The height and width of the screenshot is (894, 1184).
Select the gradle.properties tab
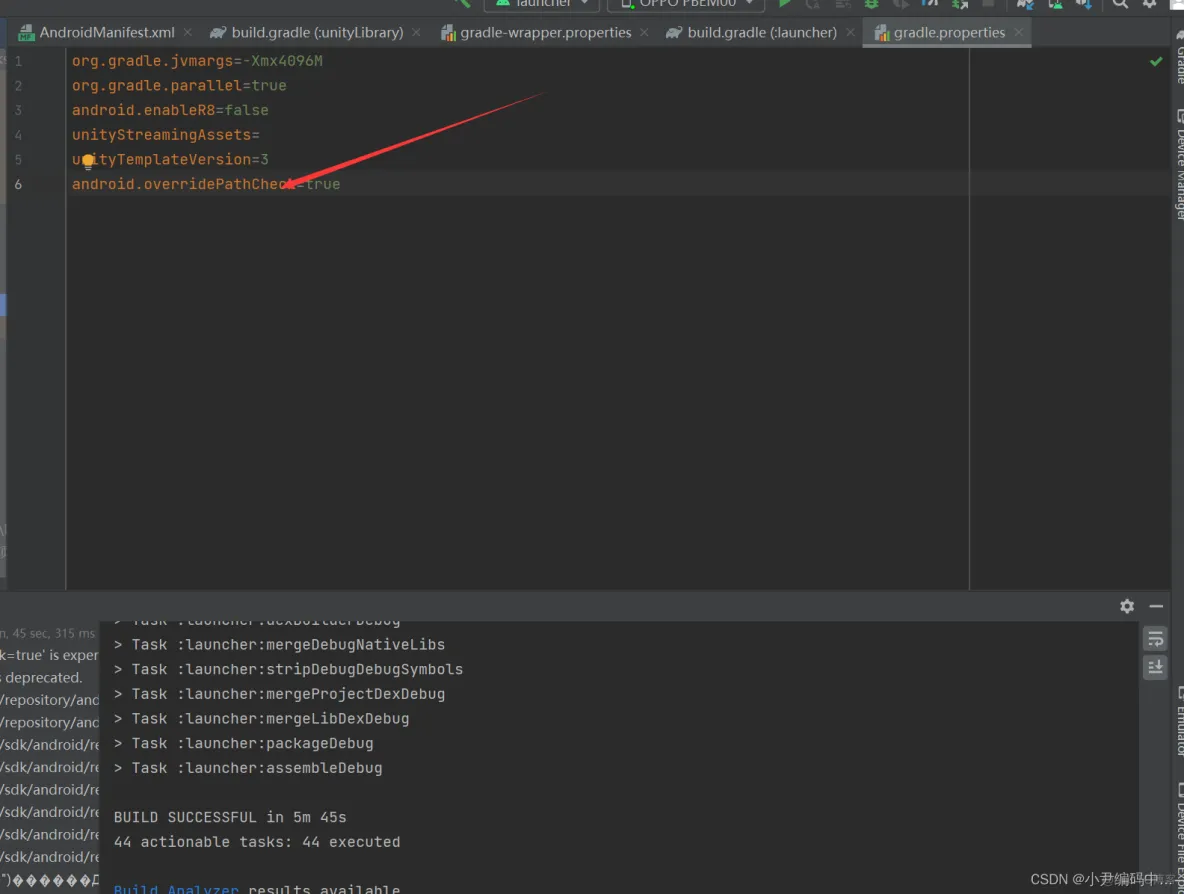[949, 32]
